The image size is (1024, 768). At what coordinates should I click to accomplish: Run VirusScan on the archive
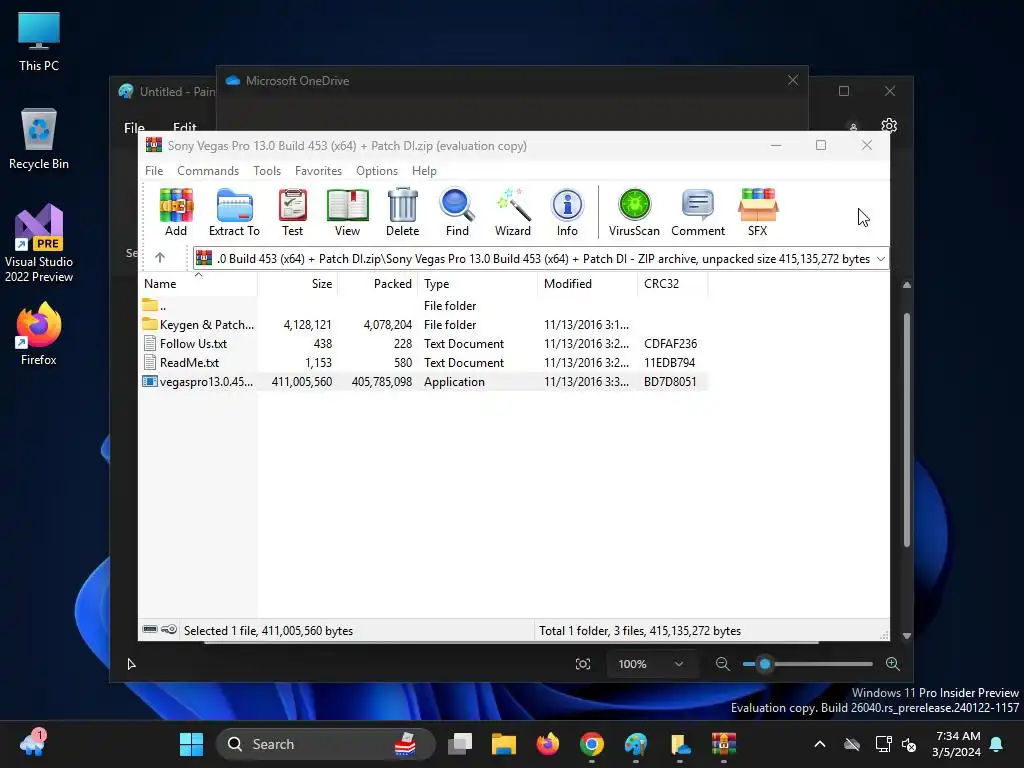tap(634, 212)
